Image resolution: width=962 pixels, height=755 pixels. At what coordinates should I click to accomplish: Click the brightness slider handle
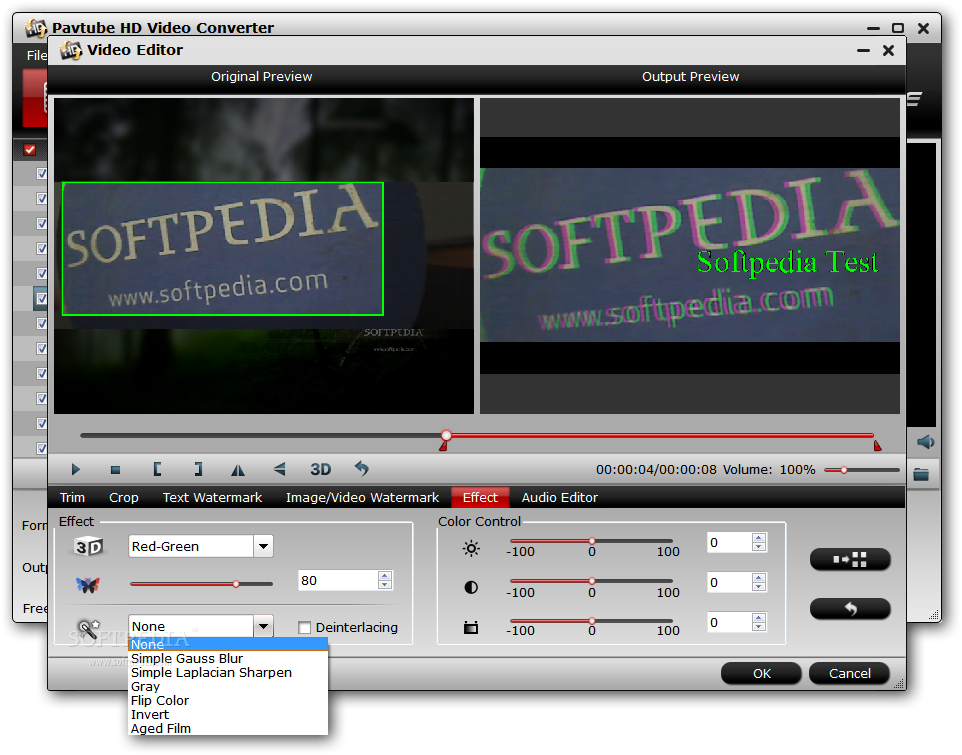click(x=592, y=541)
